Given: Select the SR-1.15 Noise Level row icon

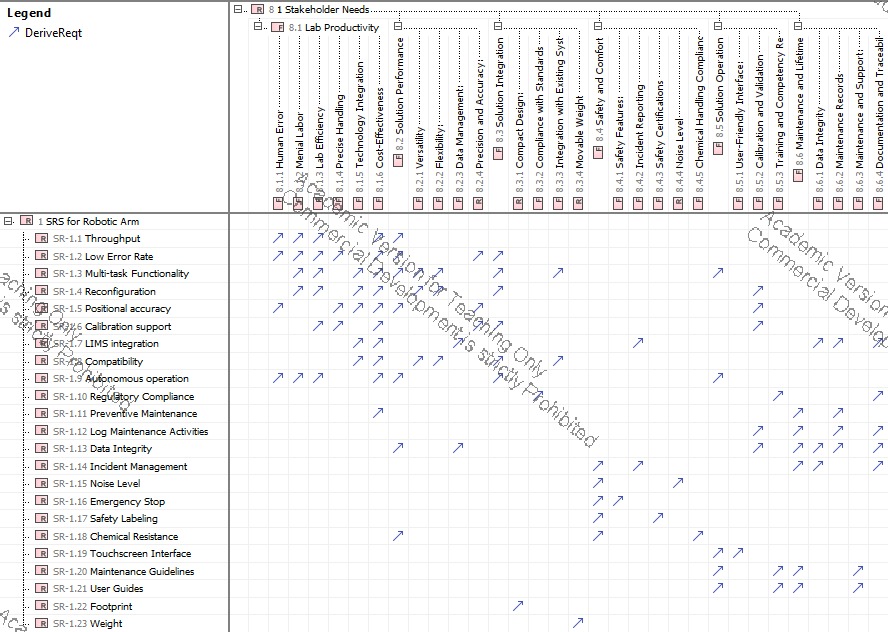Looking at the screenshot, I should (x=41, y=483).
